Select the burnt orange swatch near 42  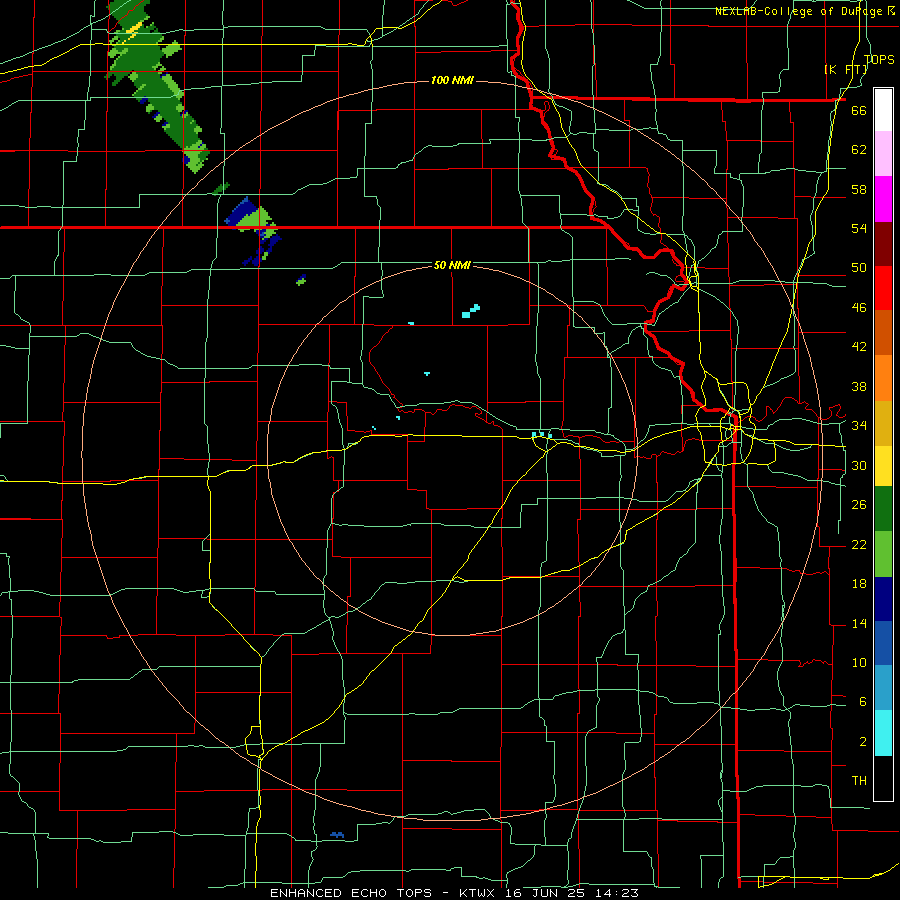(883, 333)
